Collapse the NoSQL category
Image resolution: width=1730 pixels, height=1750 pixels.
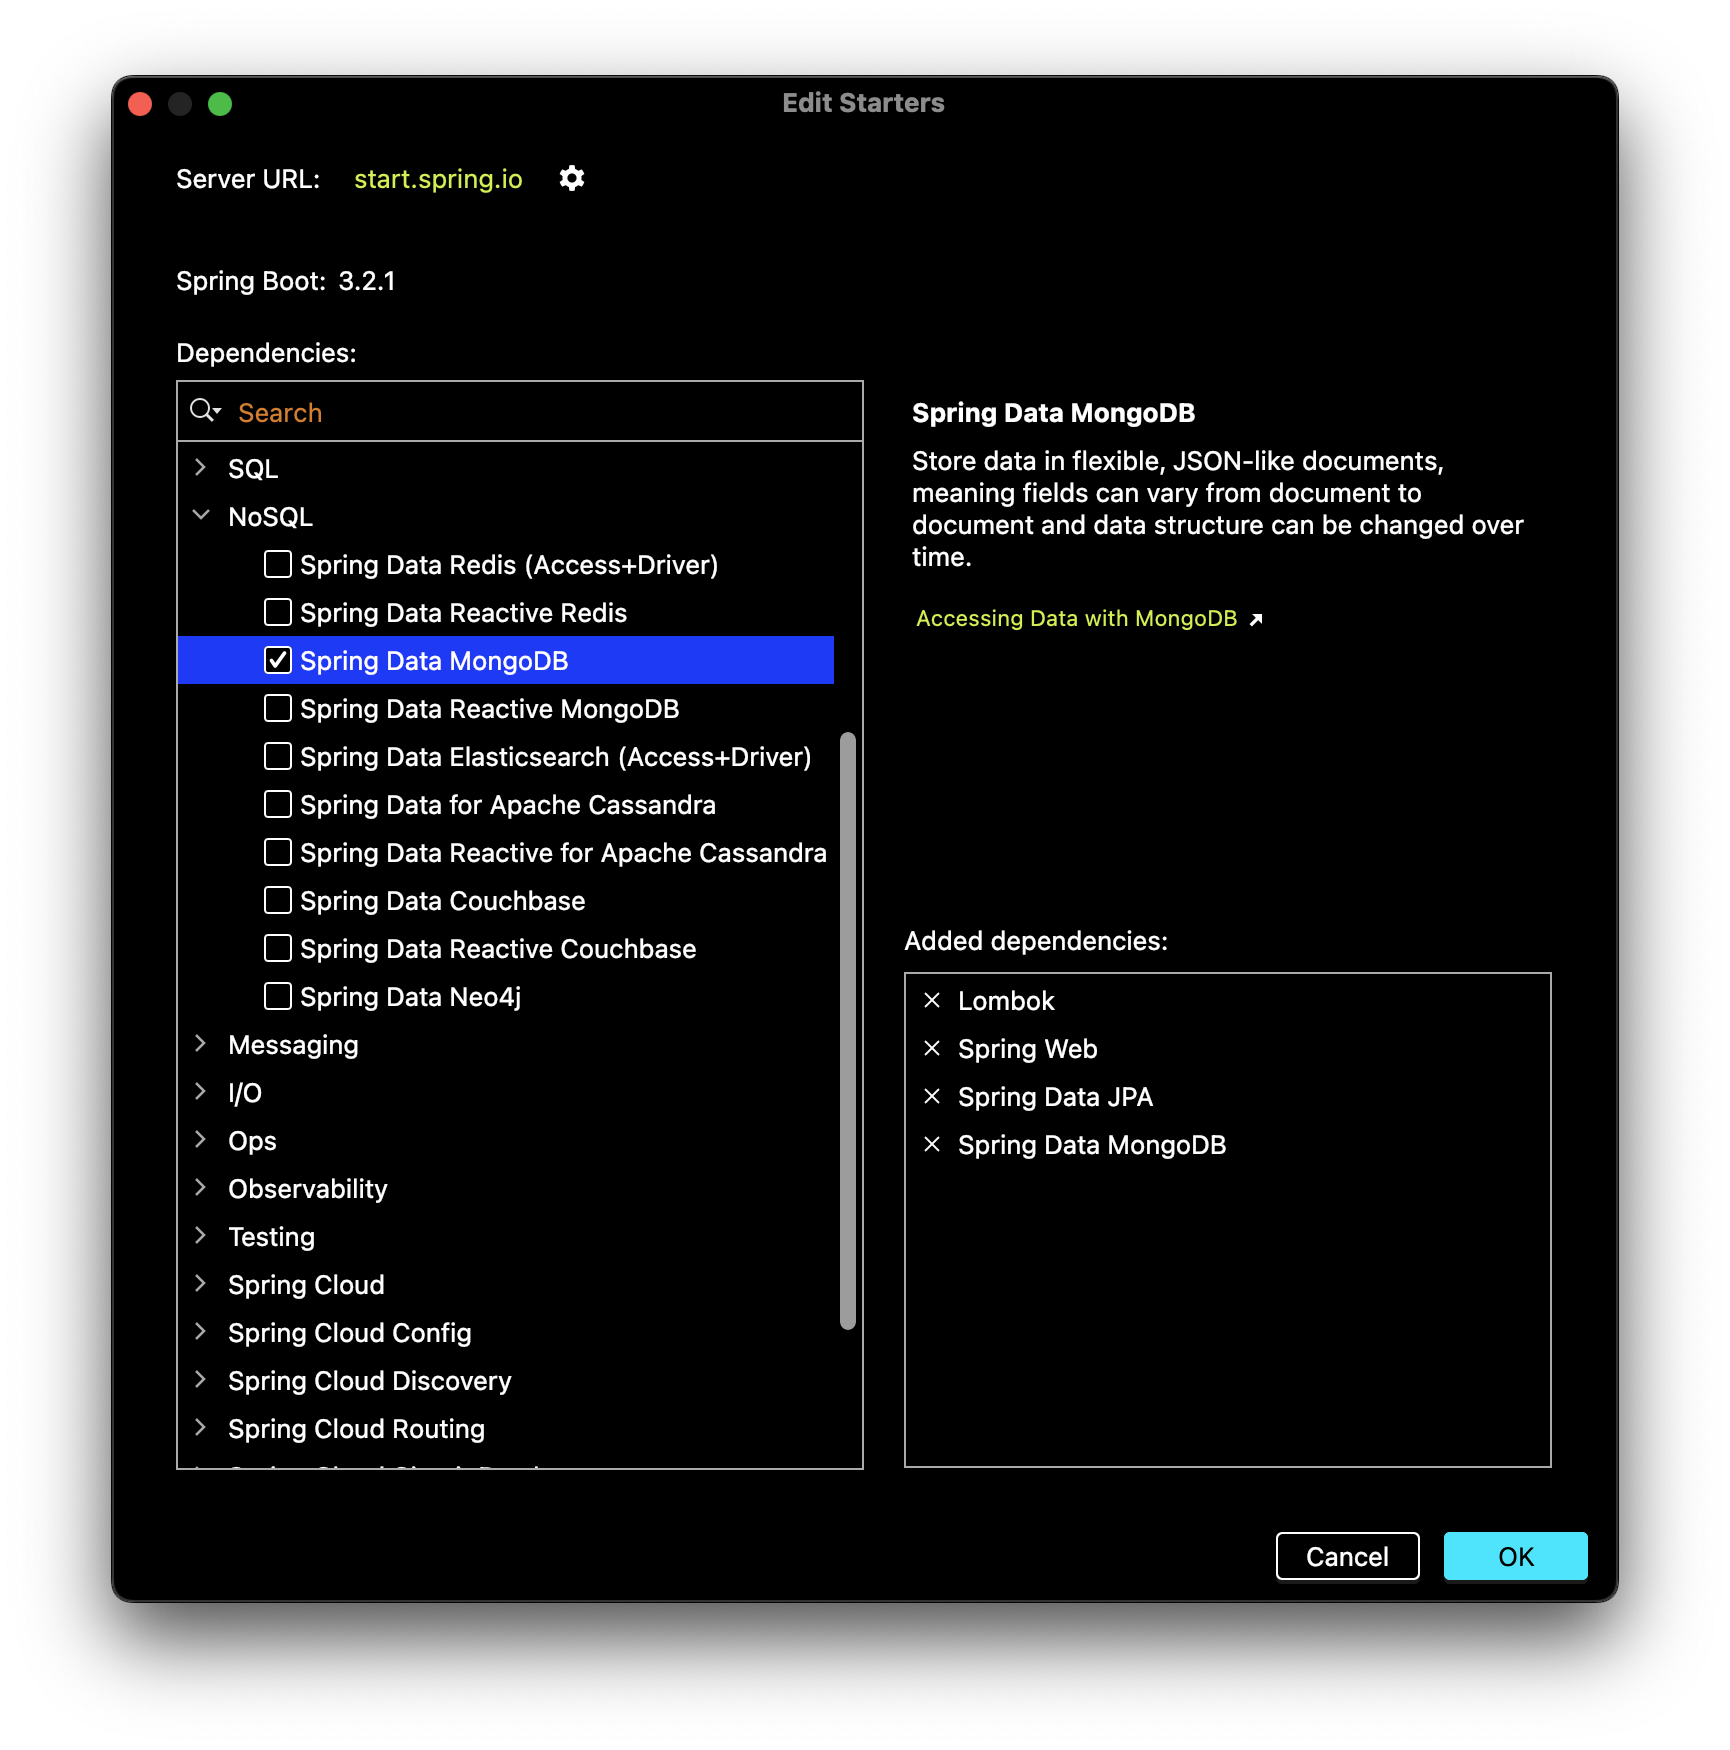pos(200,515)
